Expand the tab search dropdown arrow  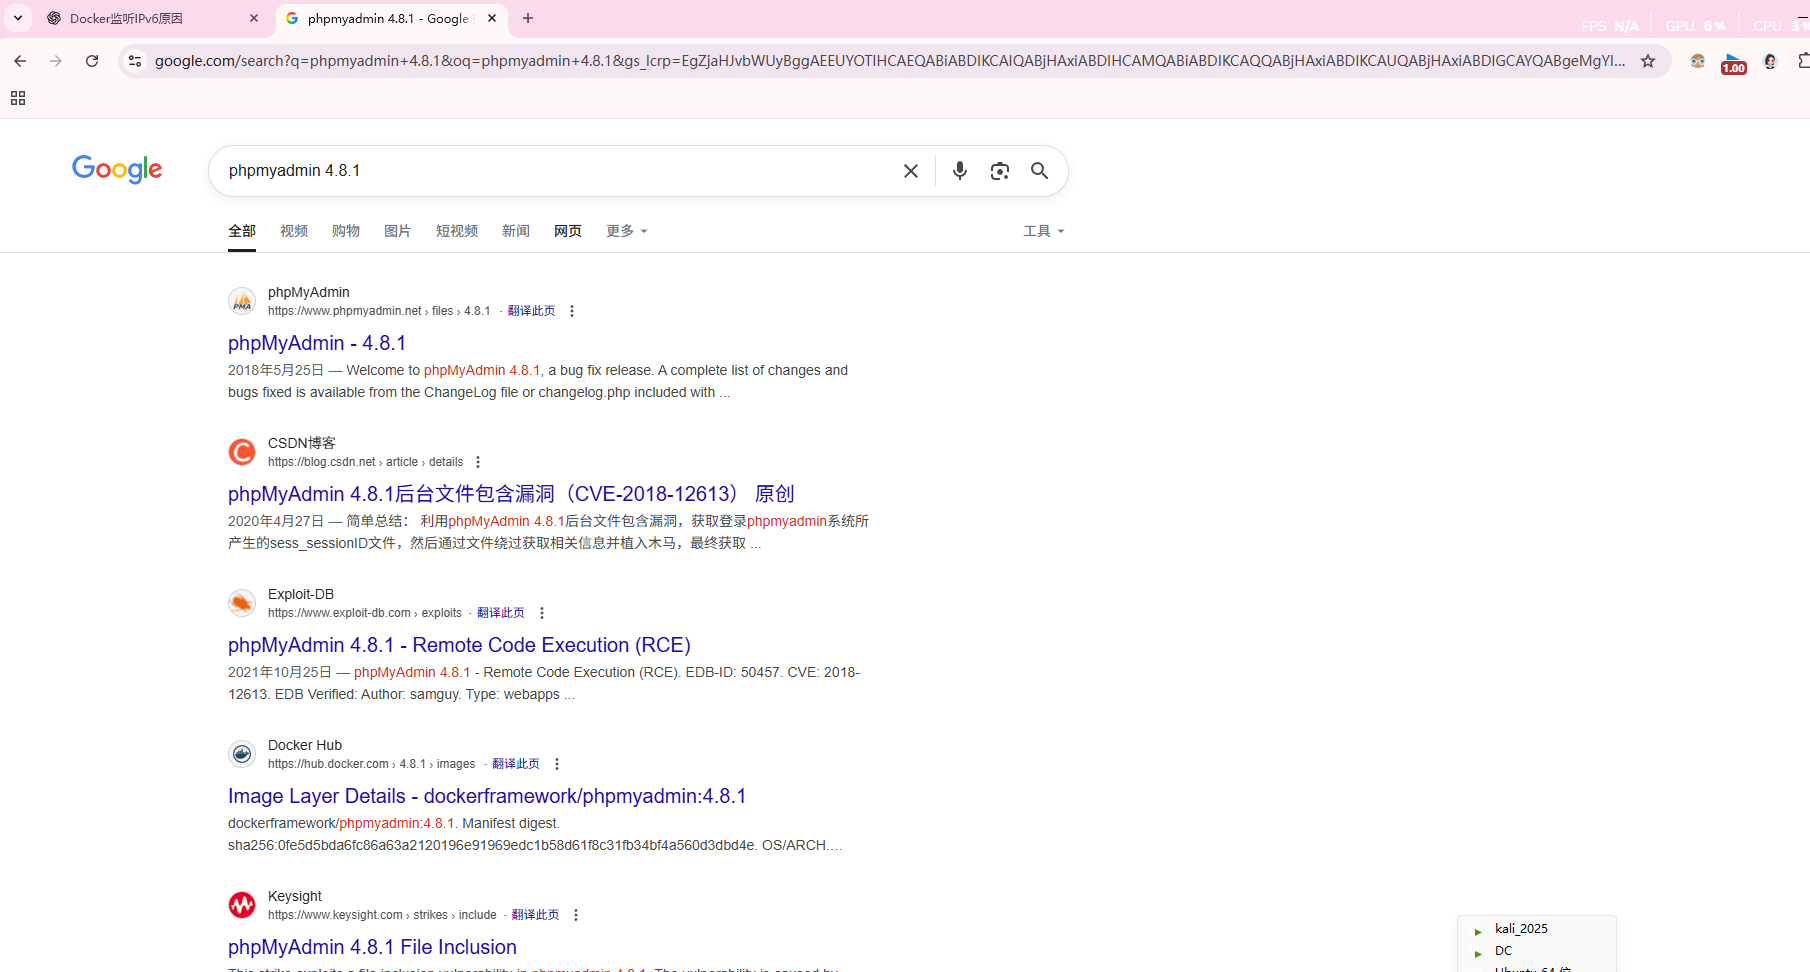tap(18, 18)
